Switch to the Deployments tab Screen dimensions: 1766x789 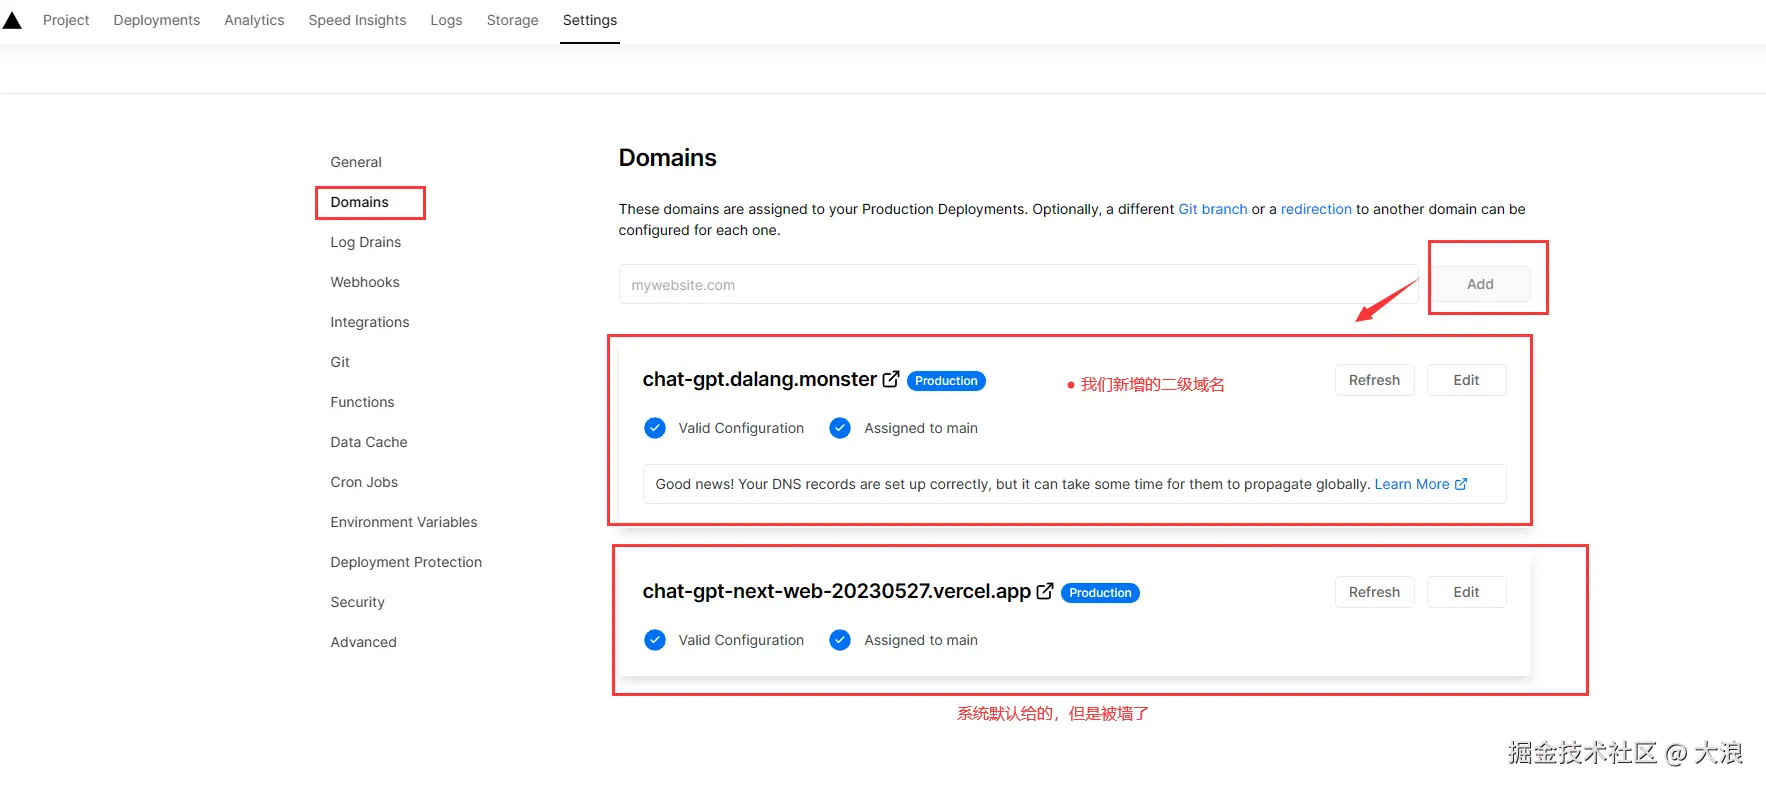tap(157, 20)
